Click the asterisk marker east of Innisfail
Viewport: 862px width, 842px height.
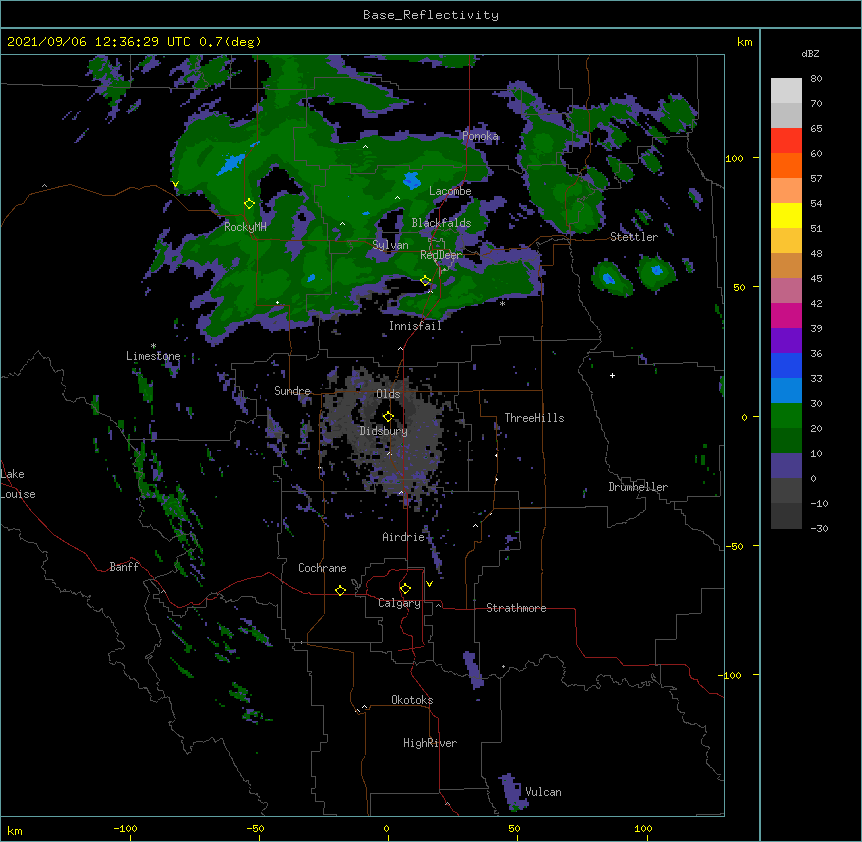pos(502,303)
